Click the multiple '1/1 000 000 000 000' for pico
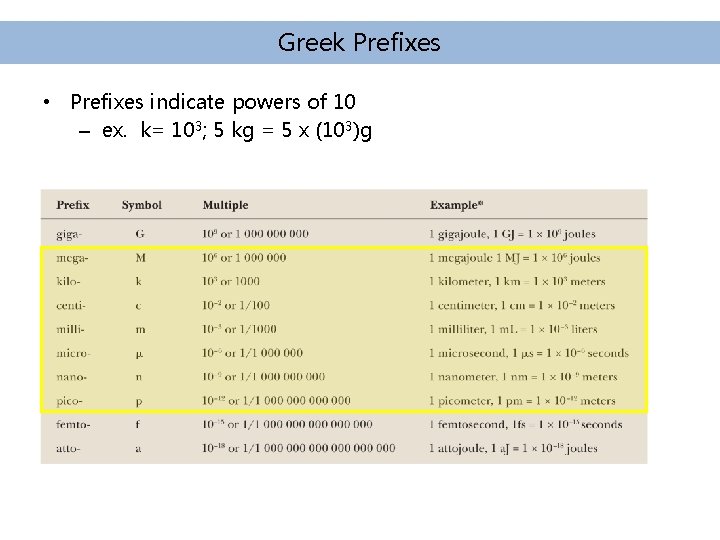Viewport: 720px width, 540px height. (297, 401)
